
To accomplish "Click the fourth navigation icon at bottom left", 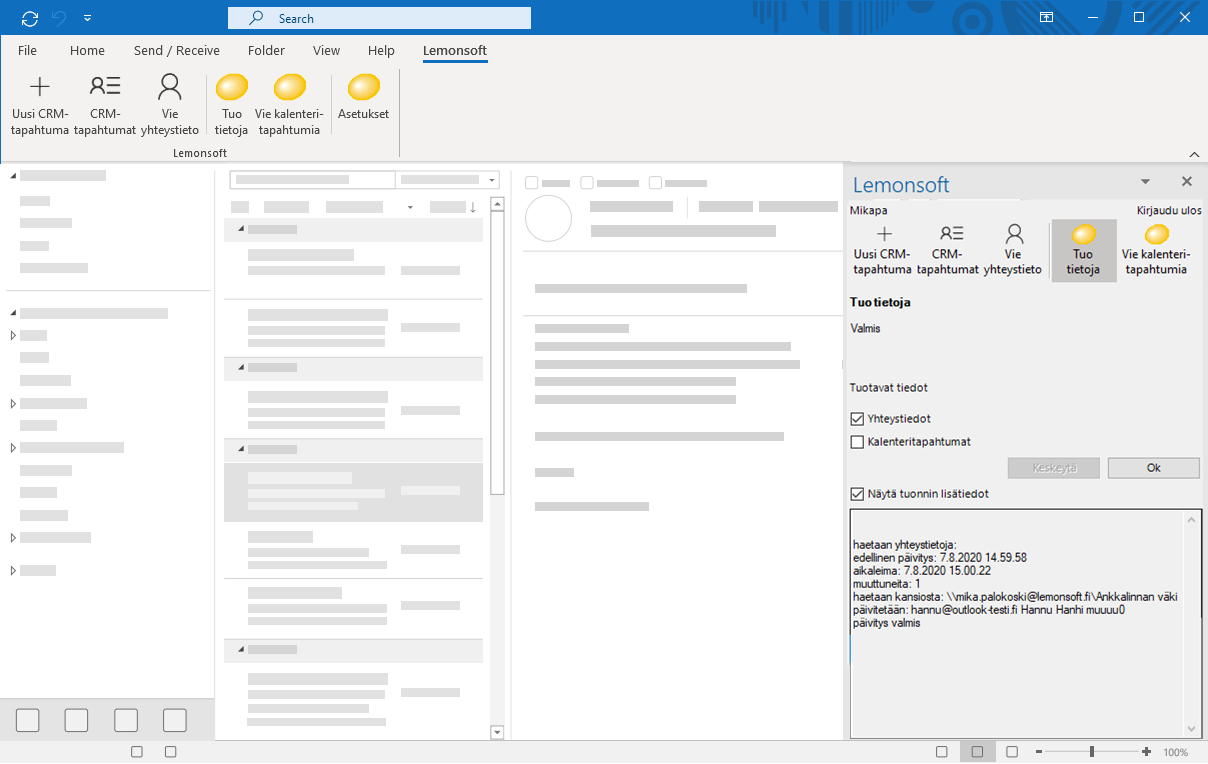I will 175,720.
